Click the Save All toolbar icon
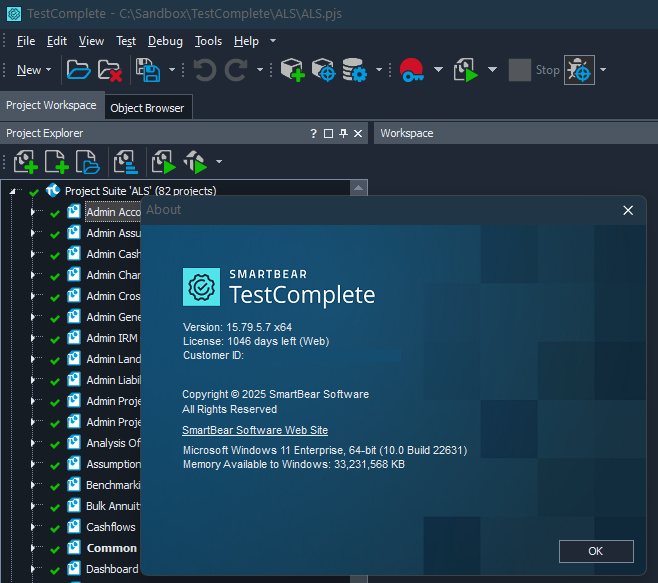 pos(148,70)
